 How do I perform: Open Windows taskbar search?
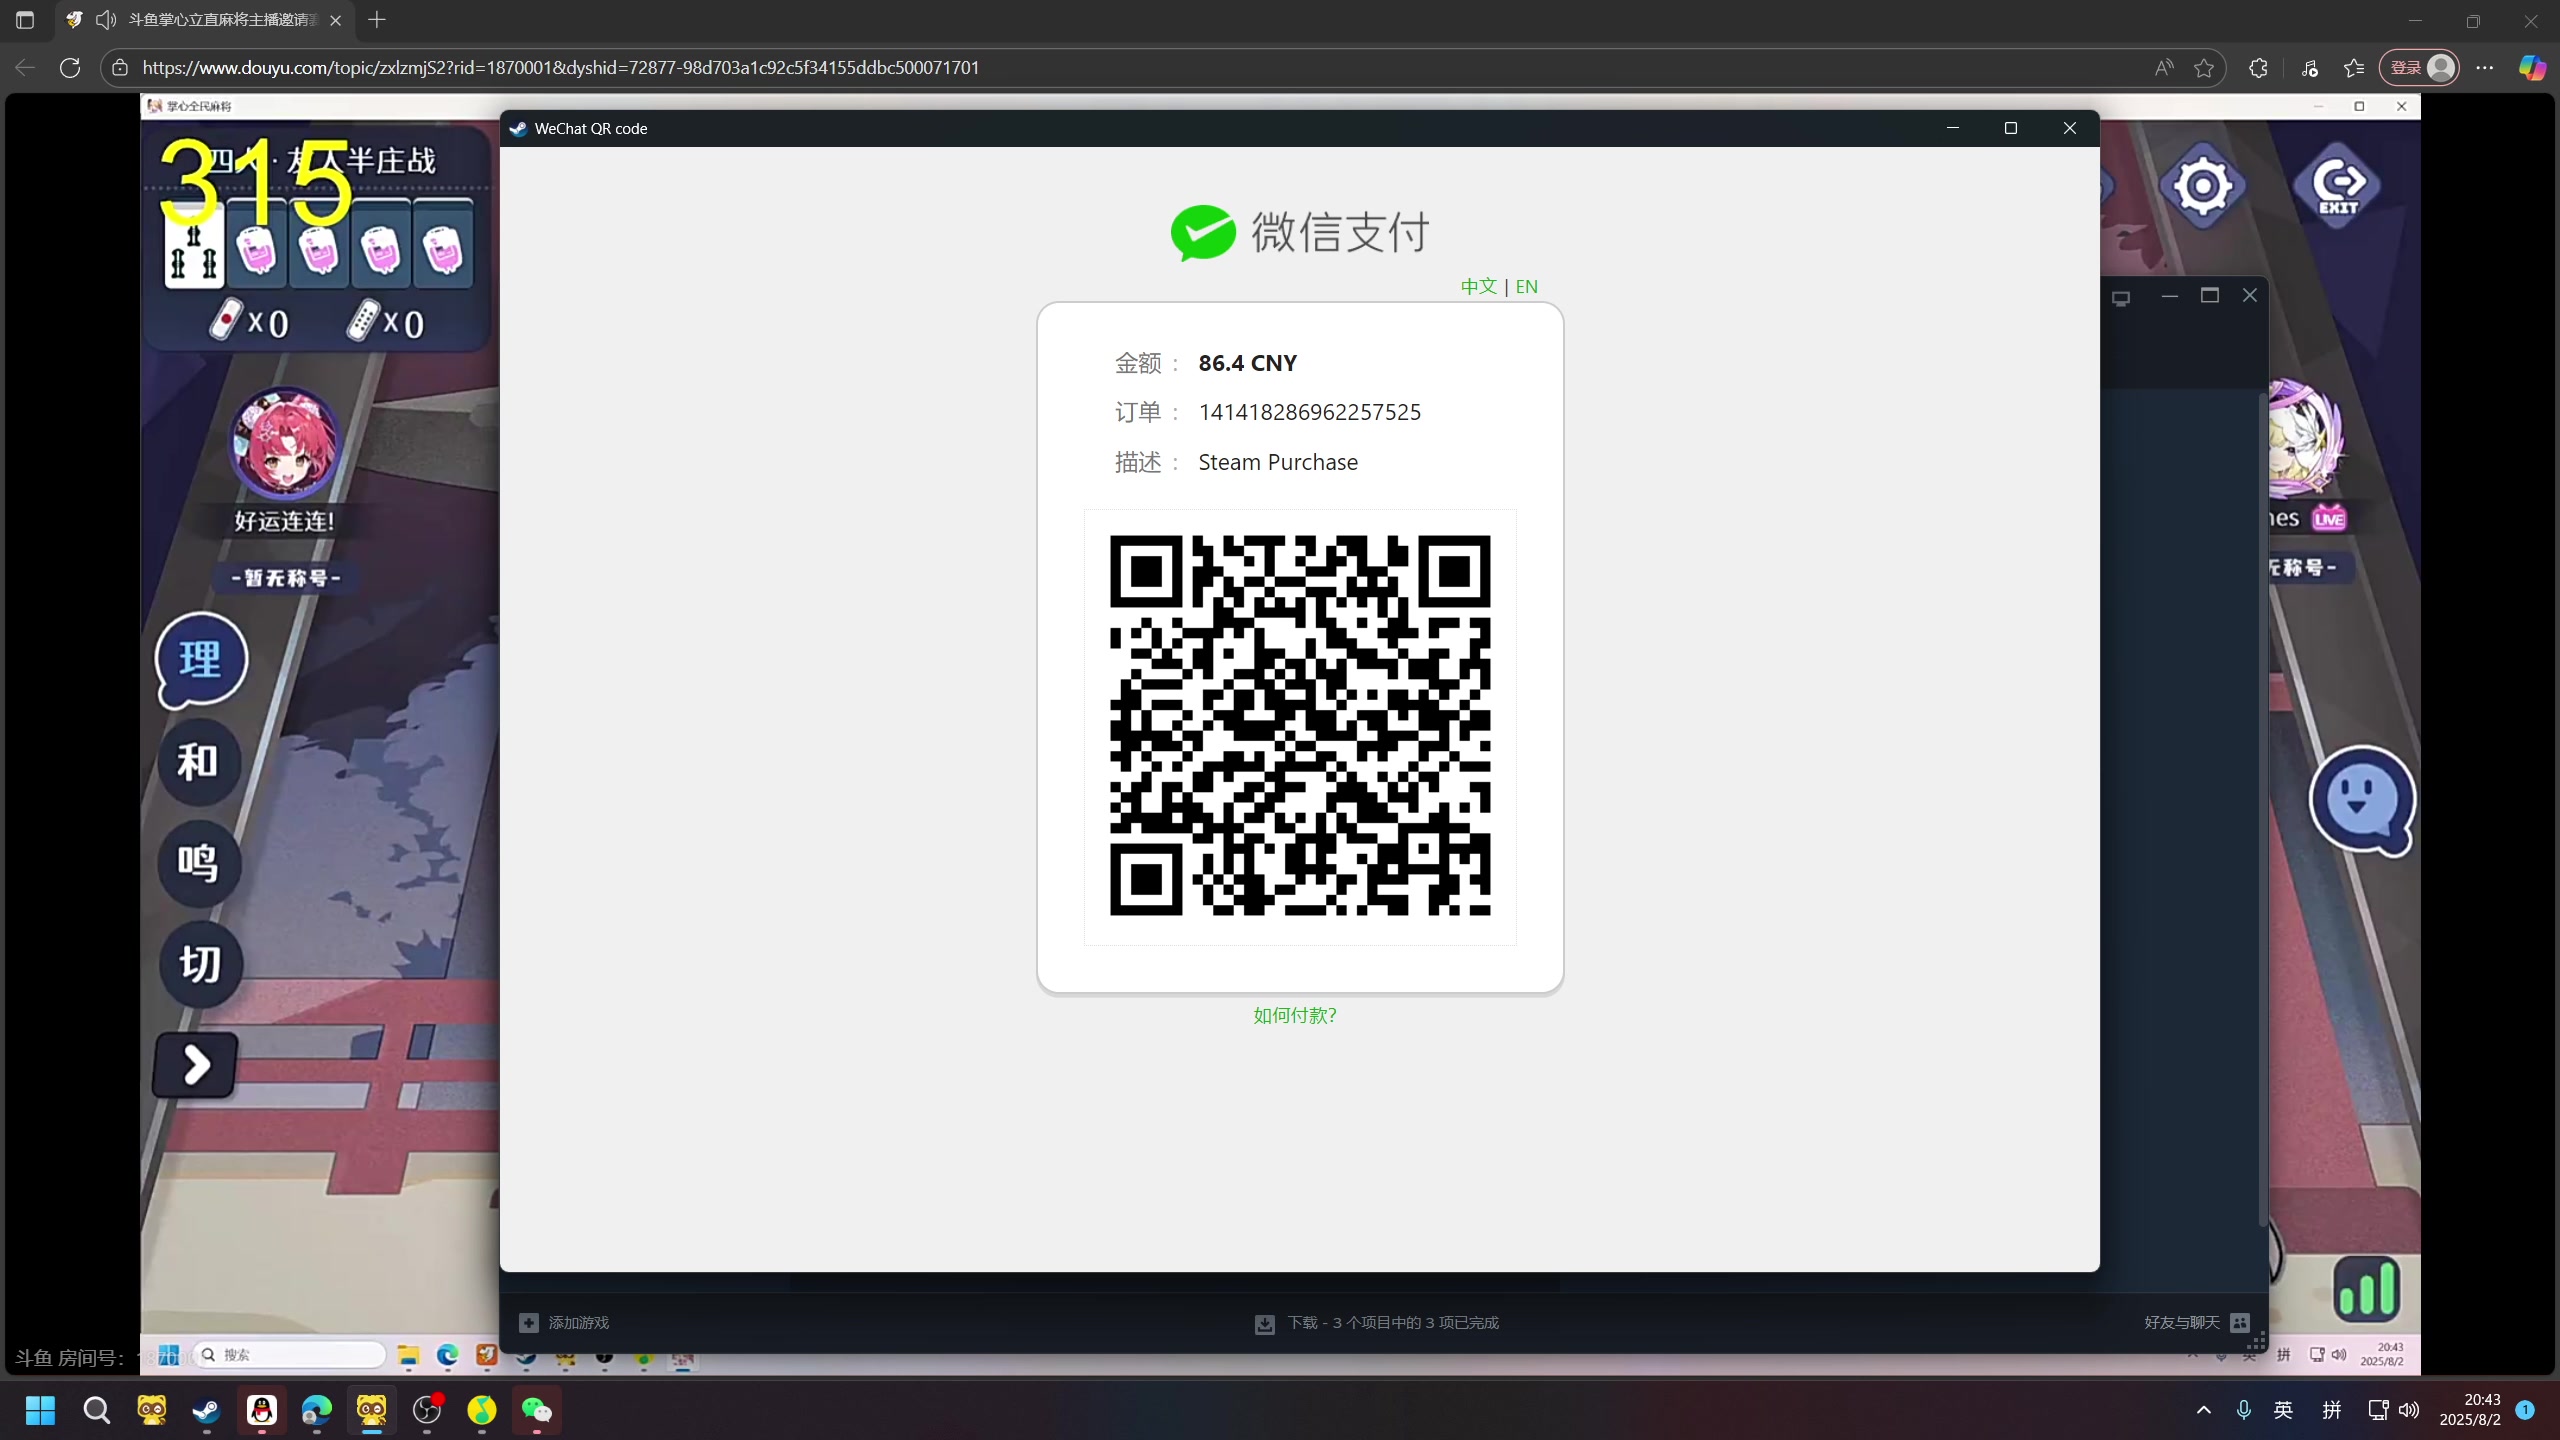[96, 1411]
